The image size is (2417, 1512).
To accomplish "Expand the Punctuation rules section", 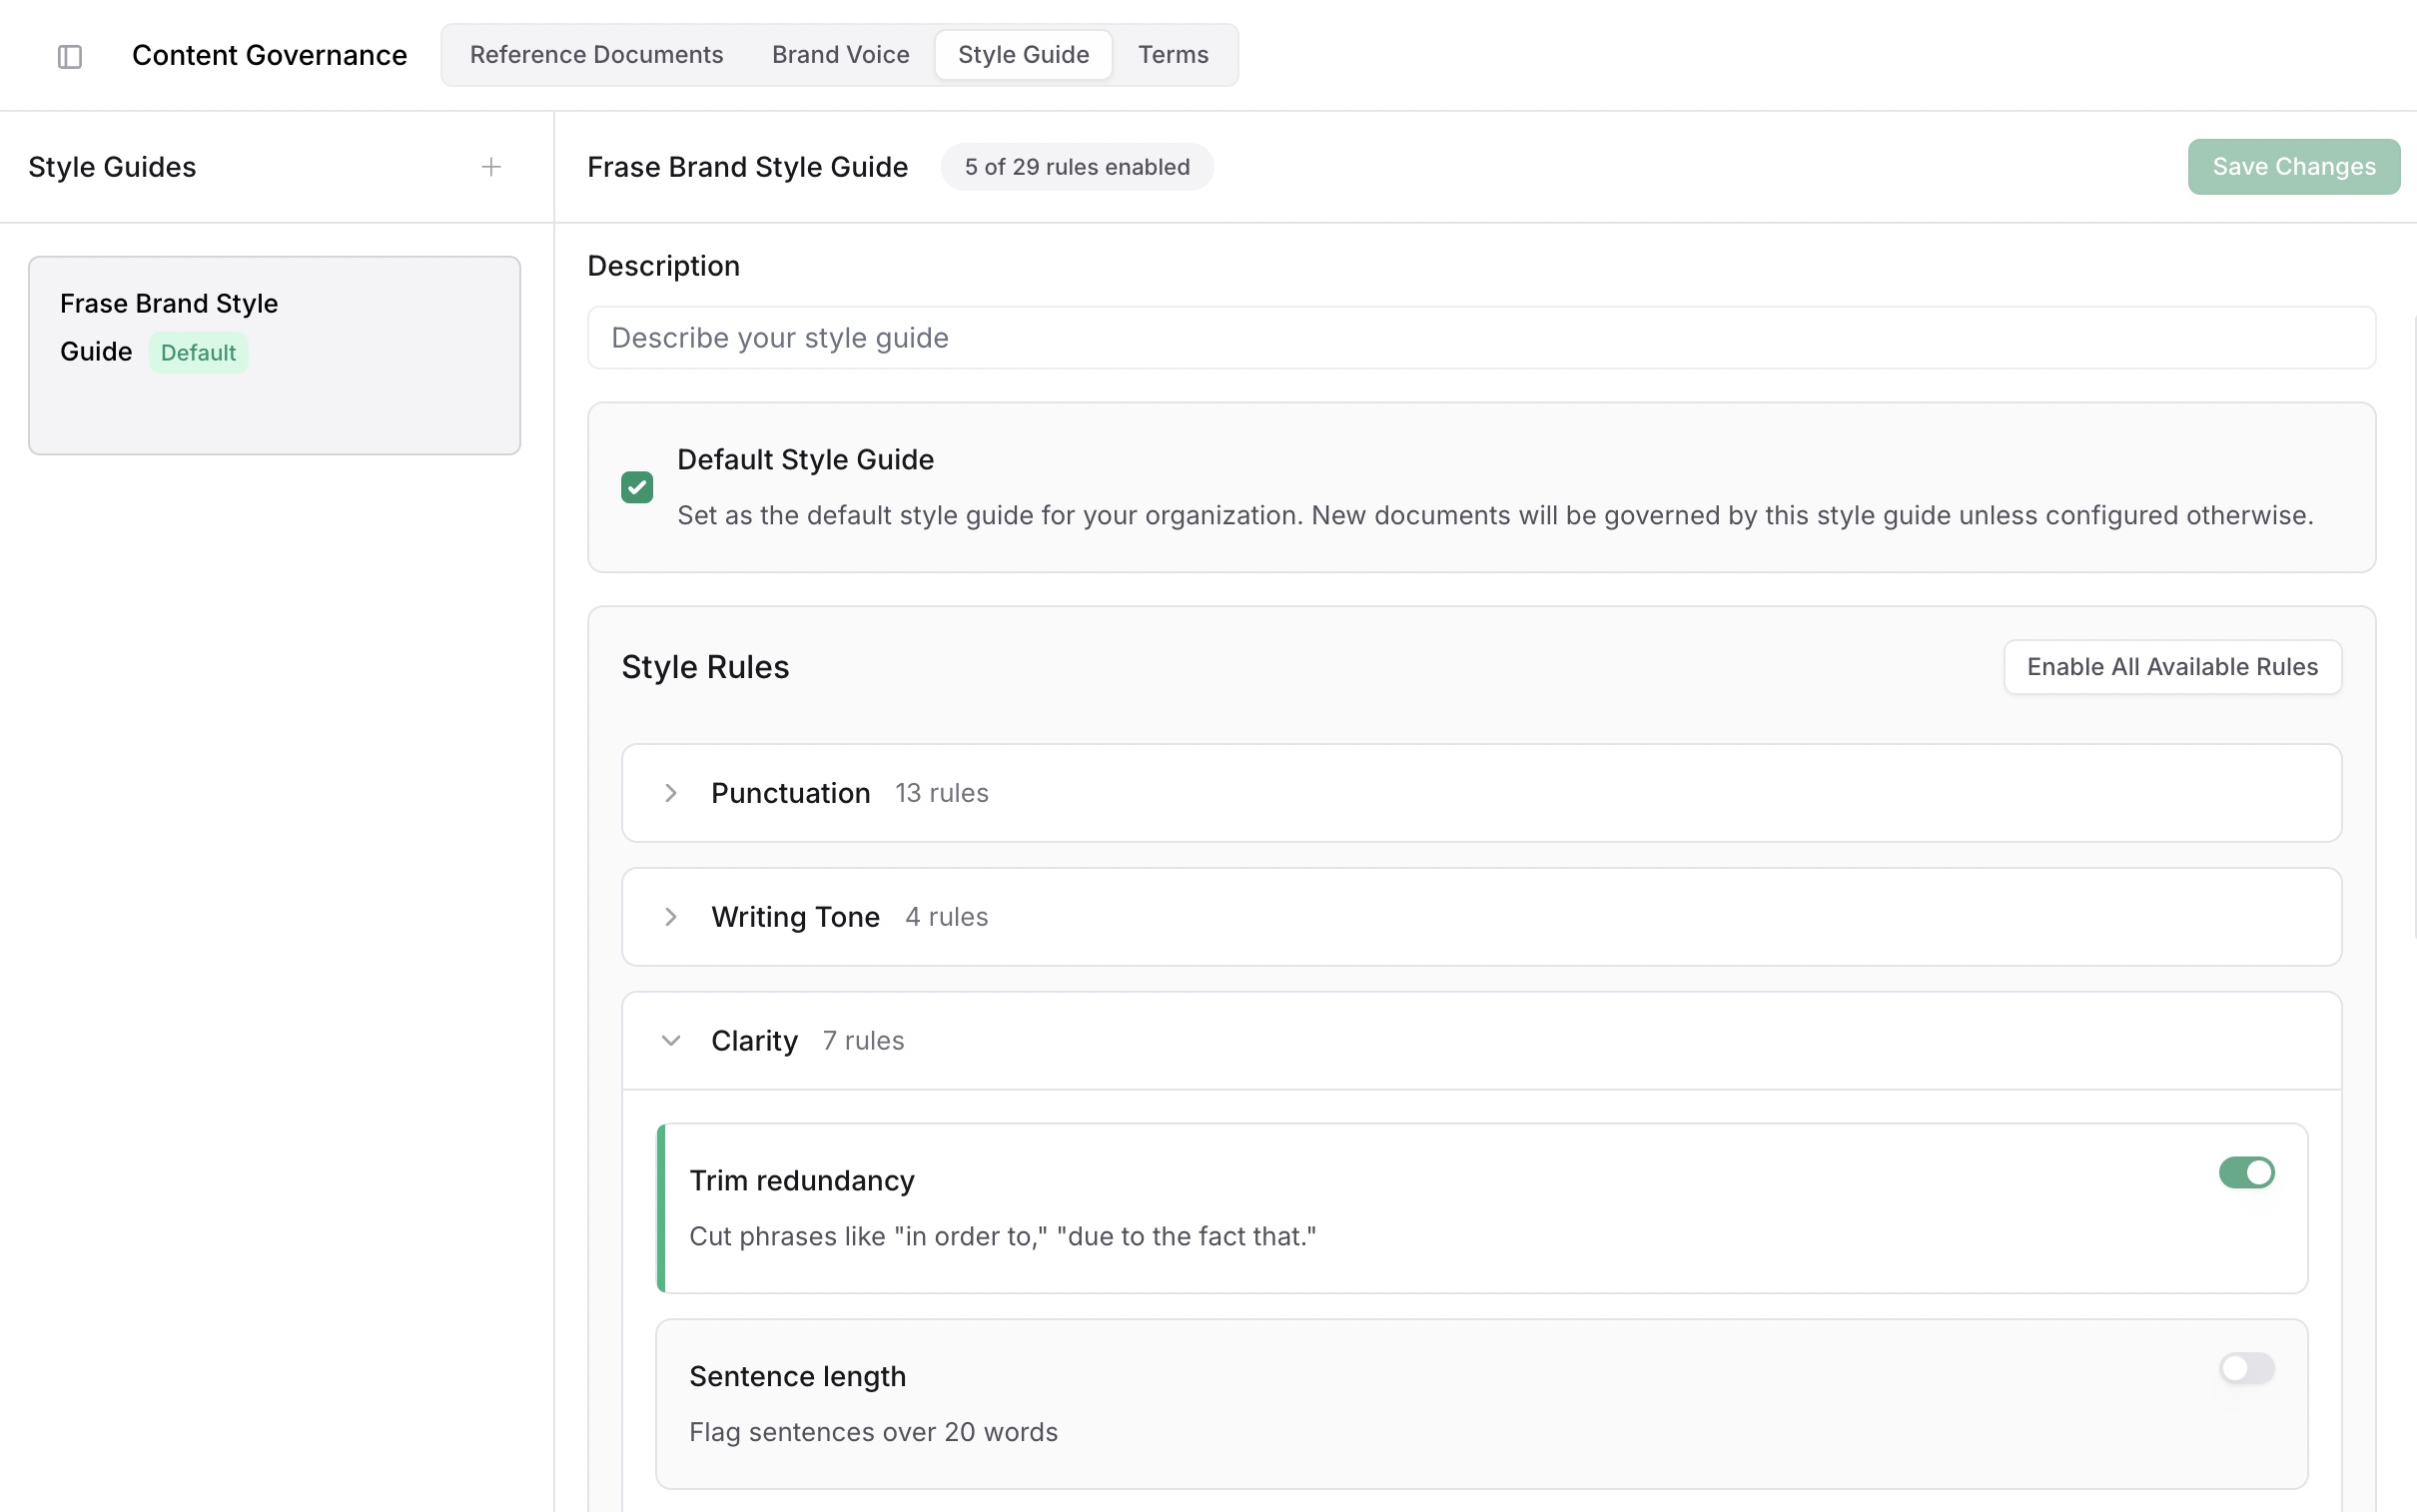I will click(x=1481, y=793).
